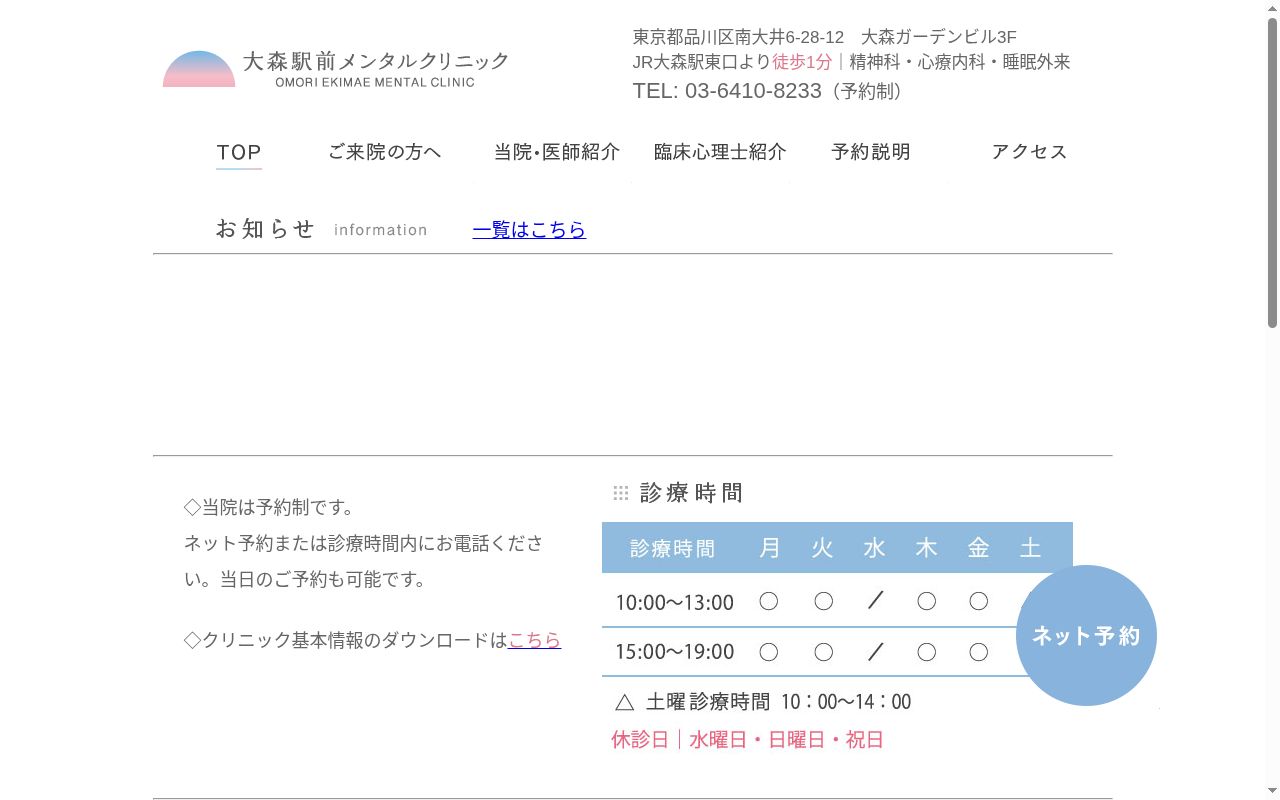Click the grid dots icon beside 診療時間
Screen dimensions: 1280x800
621,493
